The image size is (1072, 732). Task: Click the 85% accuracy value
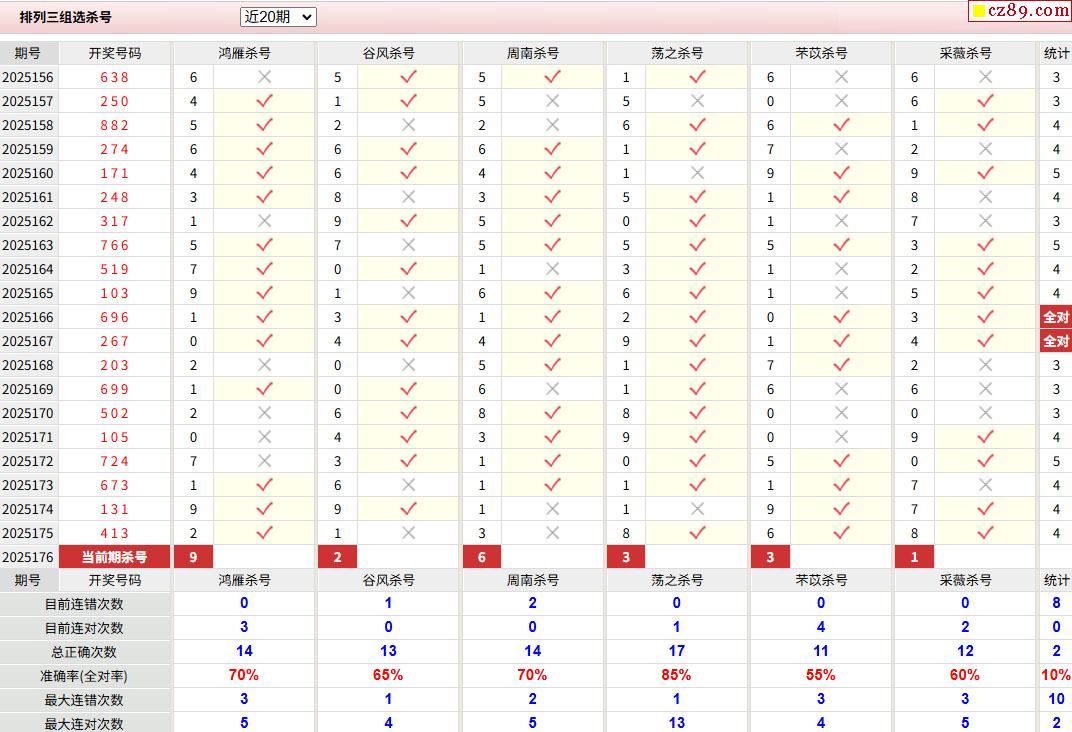click(676, 675)
